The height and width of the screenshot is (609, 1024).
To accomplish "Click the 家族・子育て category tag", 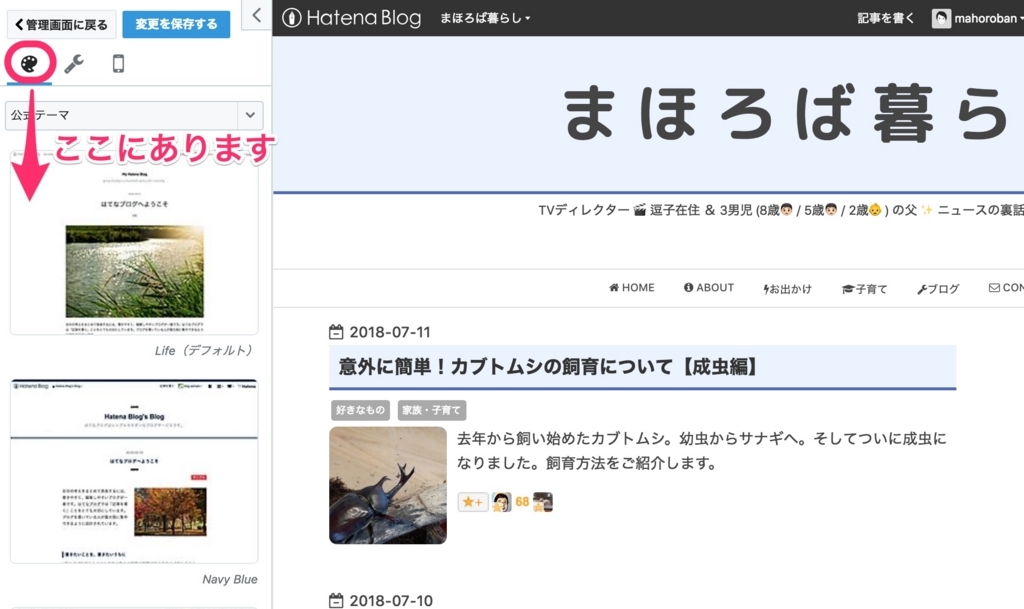I will coord(432,410).
